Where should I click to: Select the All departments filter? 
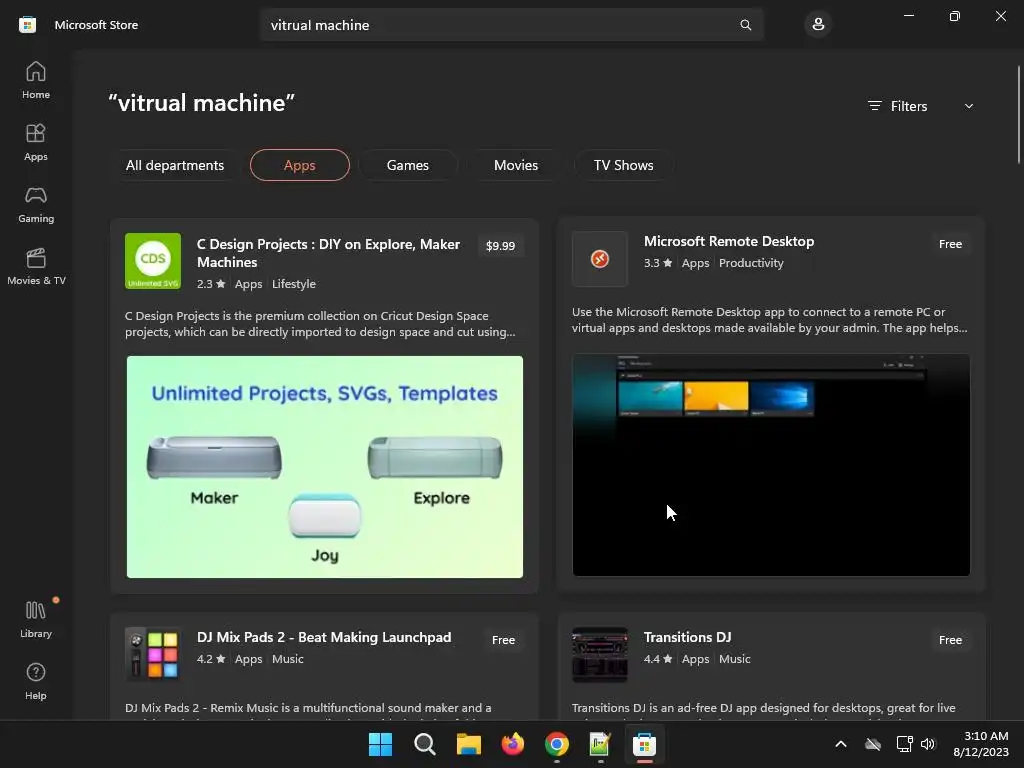[x=175, y=165]
